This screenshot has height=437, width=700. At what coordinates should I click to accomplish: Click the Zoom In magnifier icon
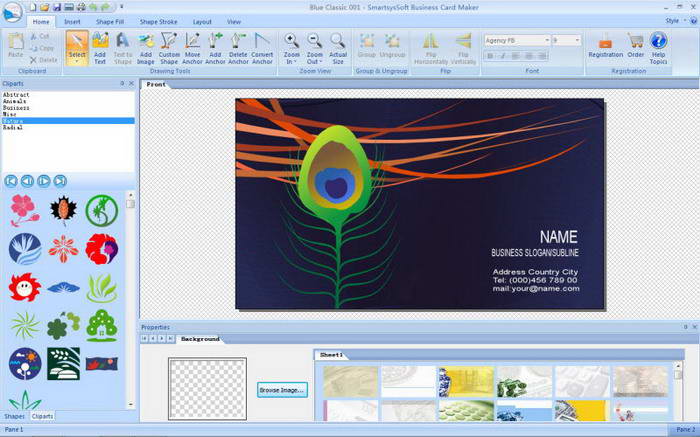pos(292,41)
